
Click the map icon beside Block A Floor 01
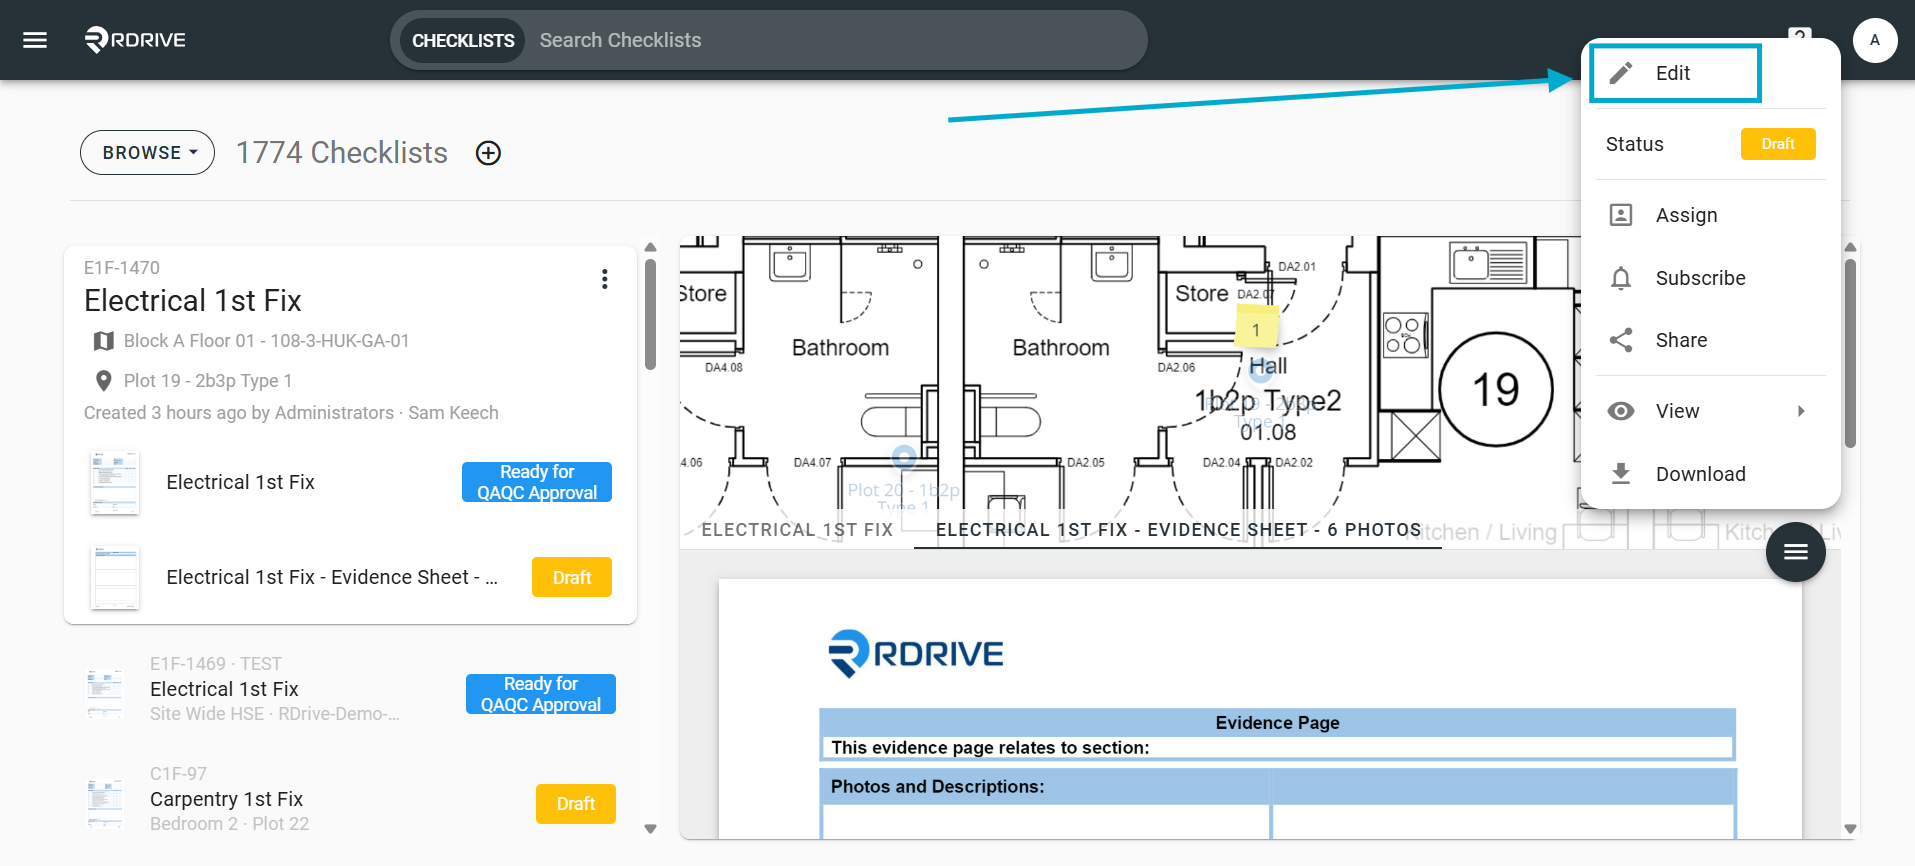[x=103, y=341]
